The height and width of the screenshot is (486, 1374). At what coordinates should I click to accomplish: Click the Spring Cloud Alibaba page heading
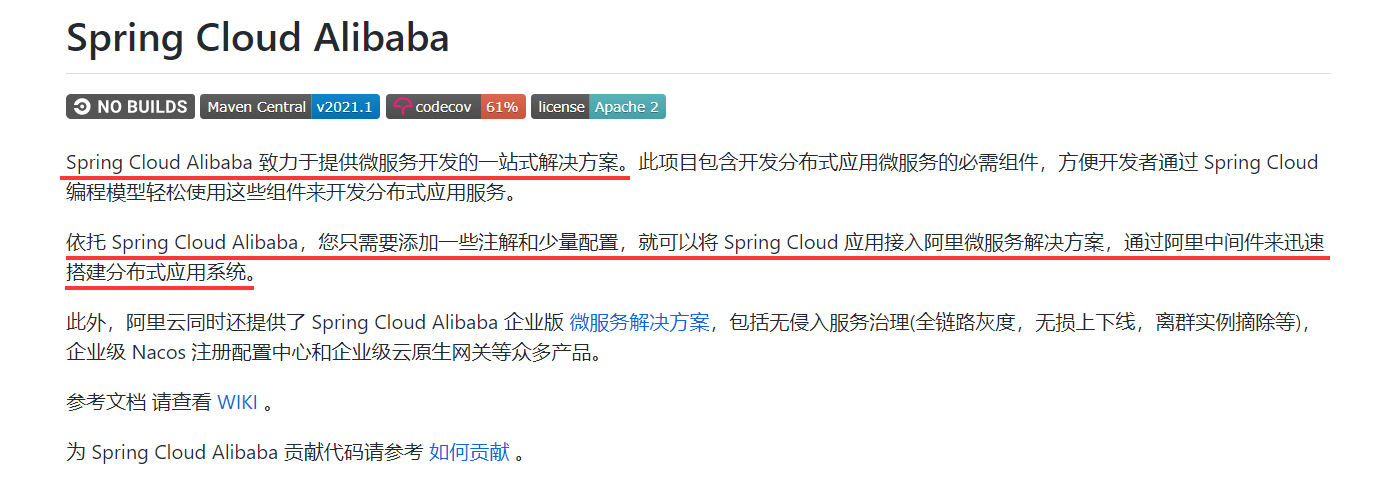coord(257,38)
